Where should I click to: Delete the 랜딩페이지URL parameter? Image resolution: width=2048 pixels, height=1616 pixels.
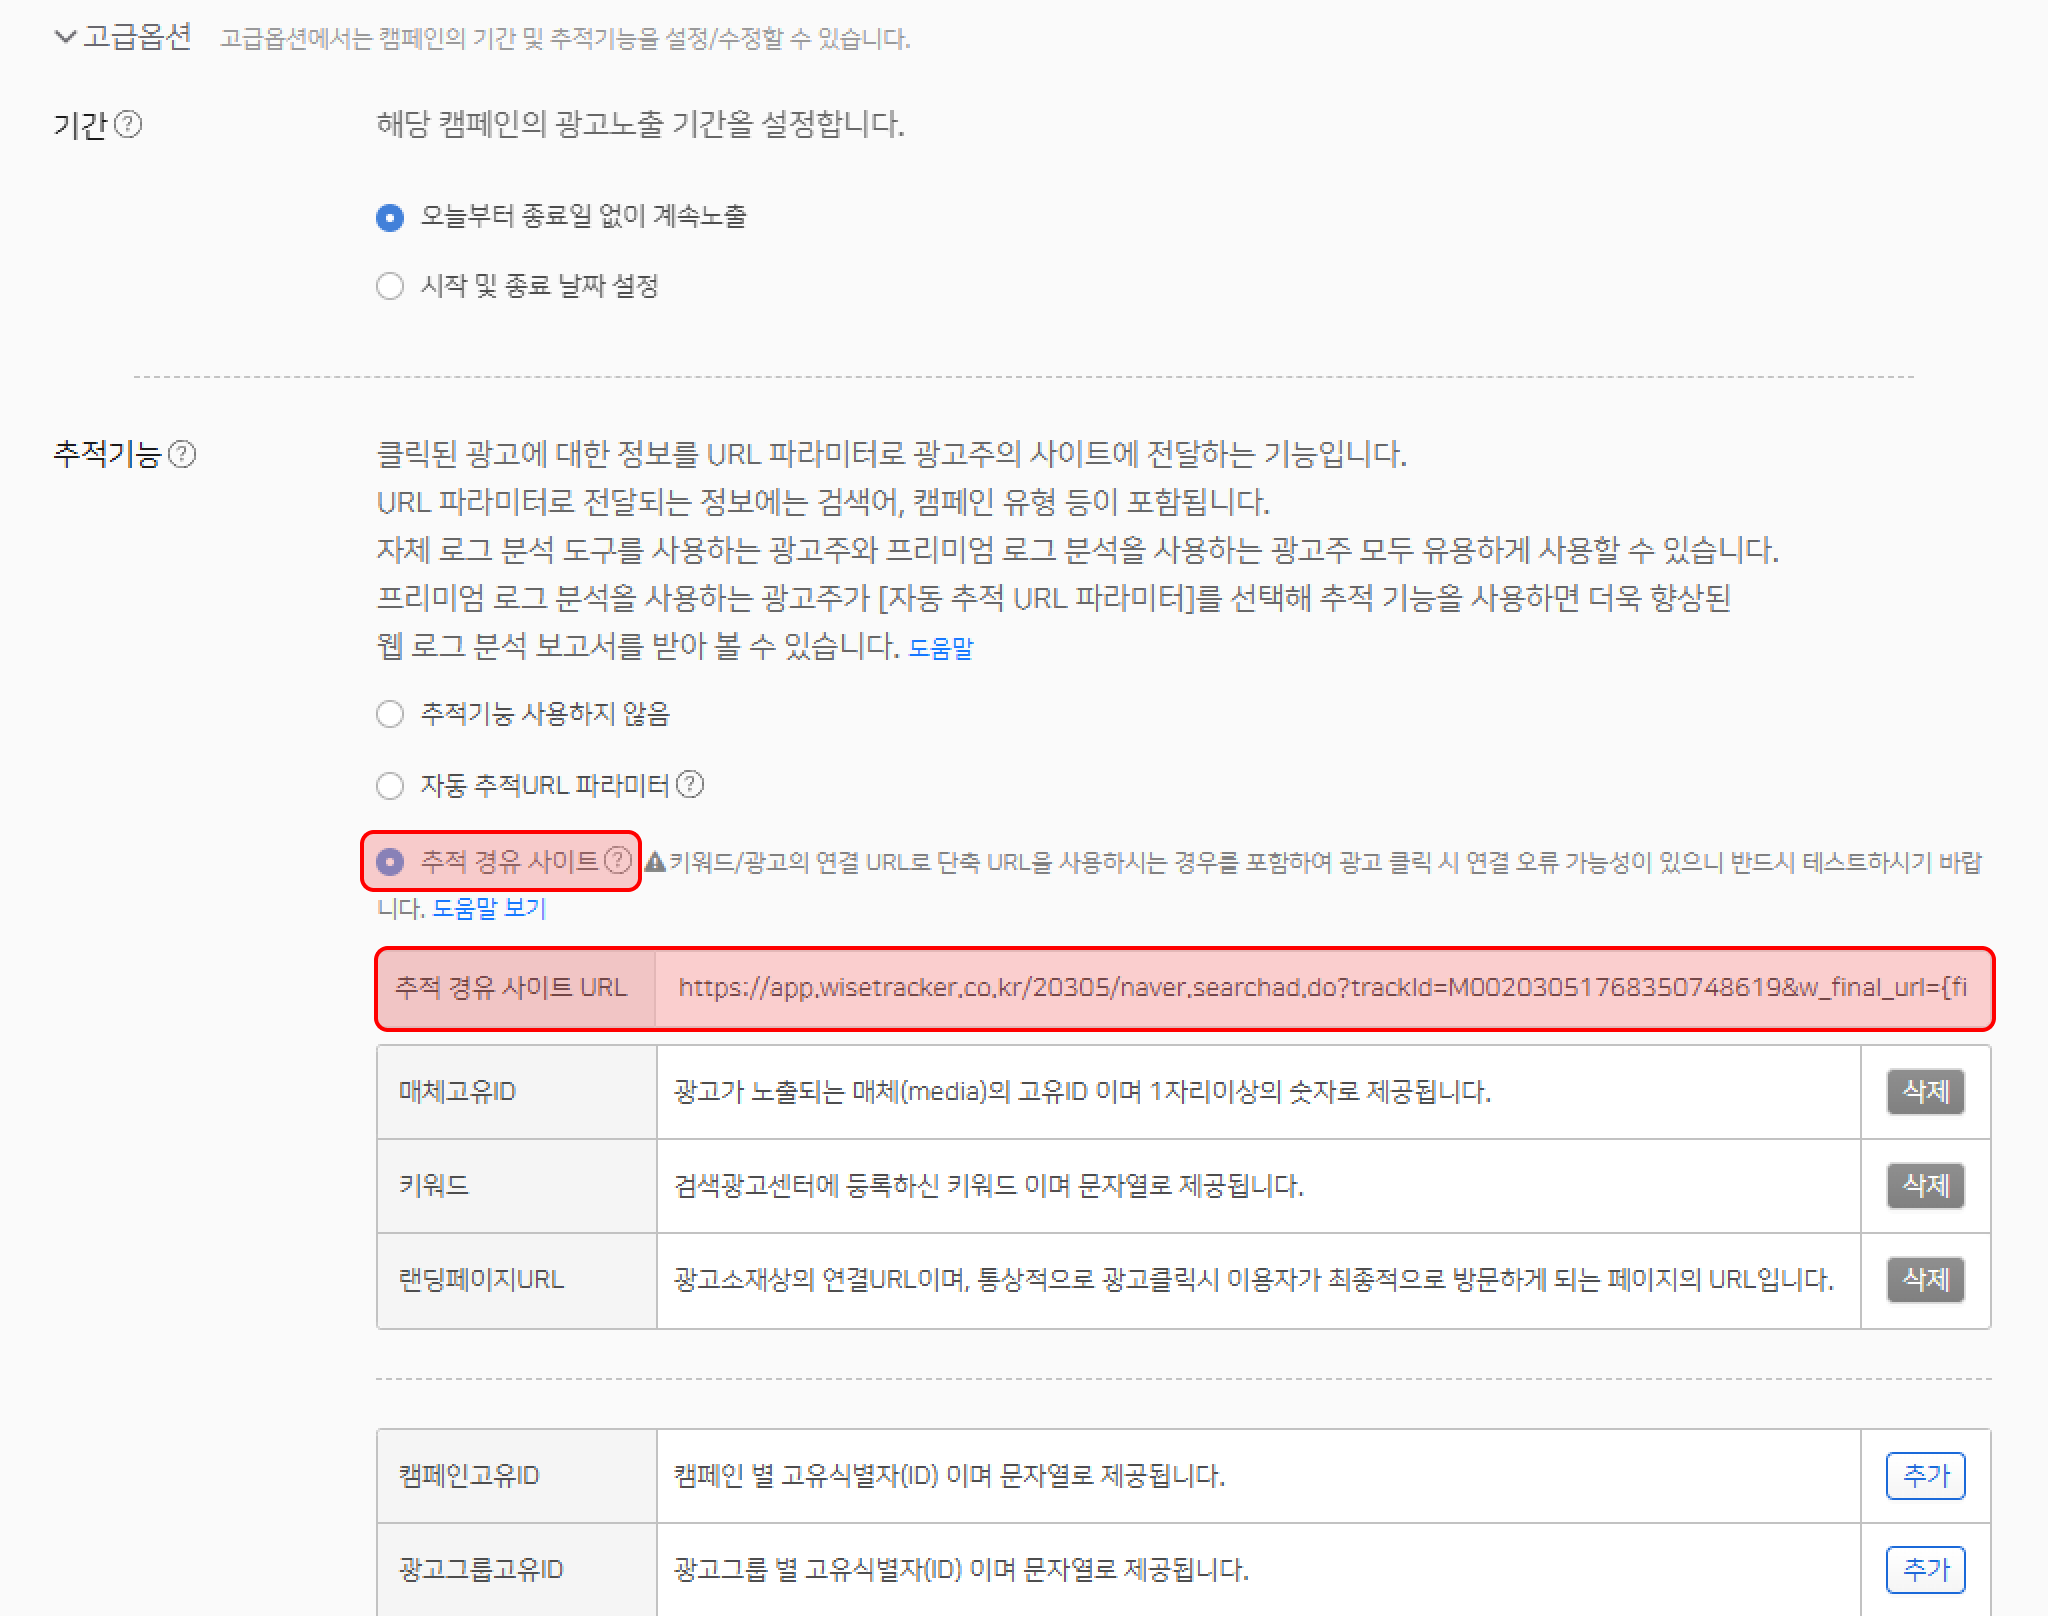[x=1925, y=1279]
